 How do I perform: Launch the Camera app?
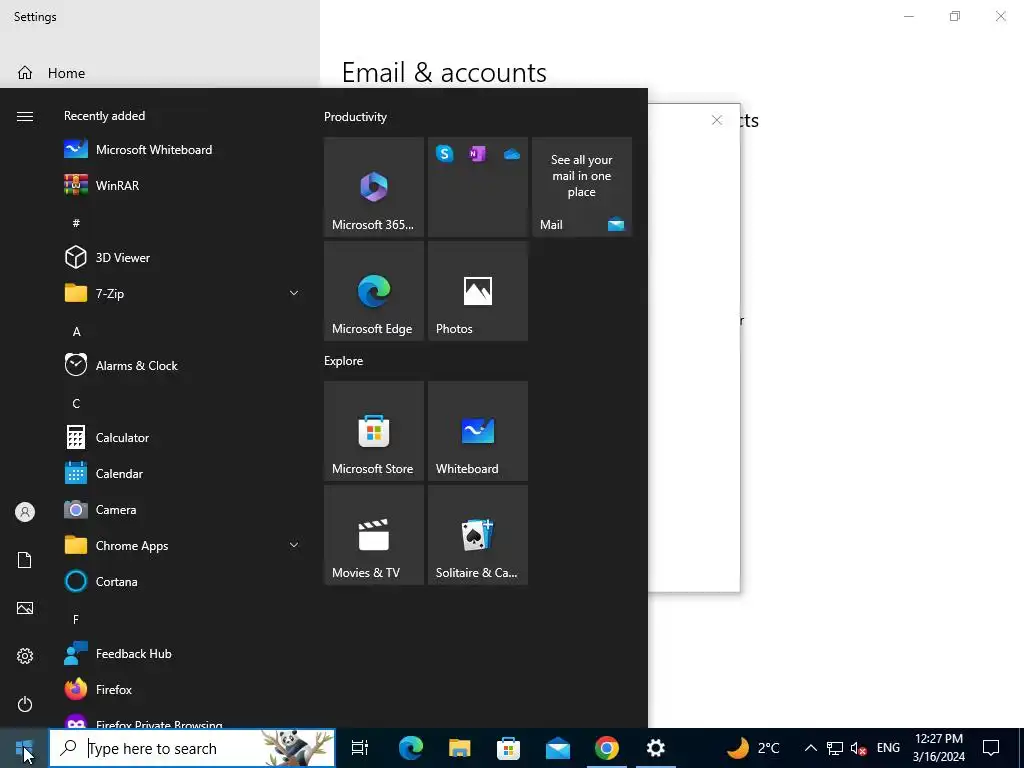point(181,509)
